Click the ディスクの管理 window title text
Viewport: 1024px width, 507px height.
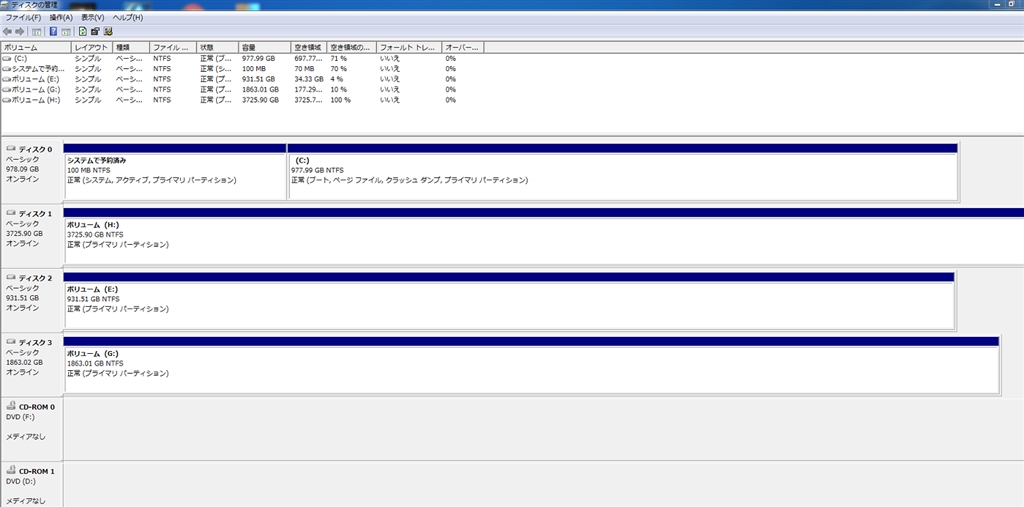[x=33, y=5]
